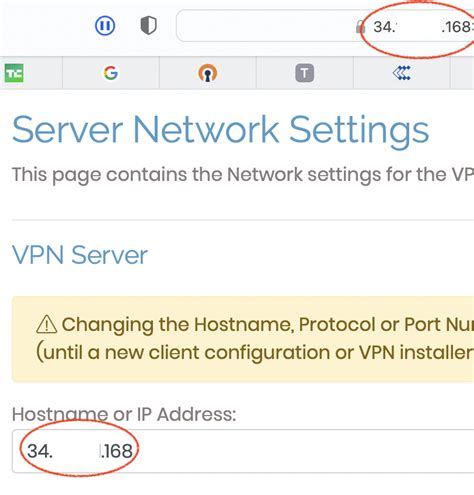
Task: Click the new client configuration warning line
Action: pos(255,353)
